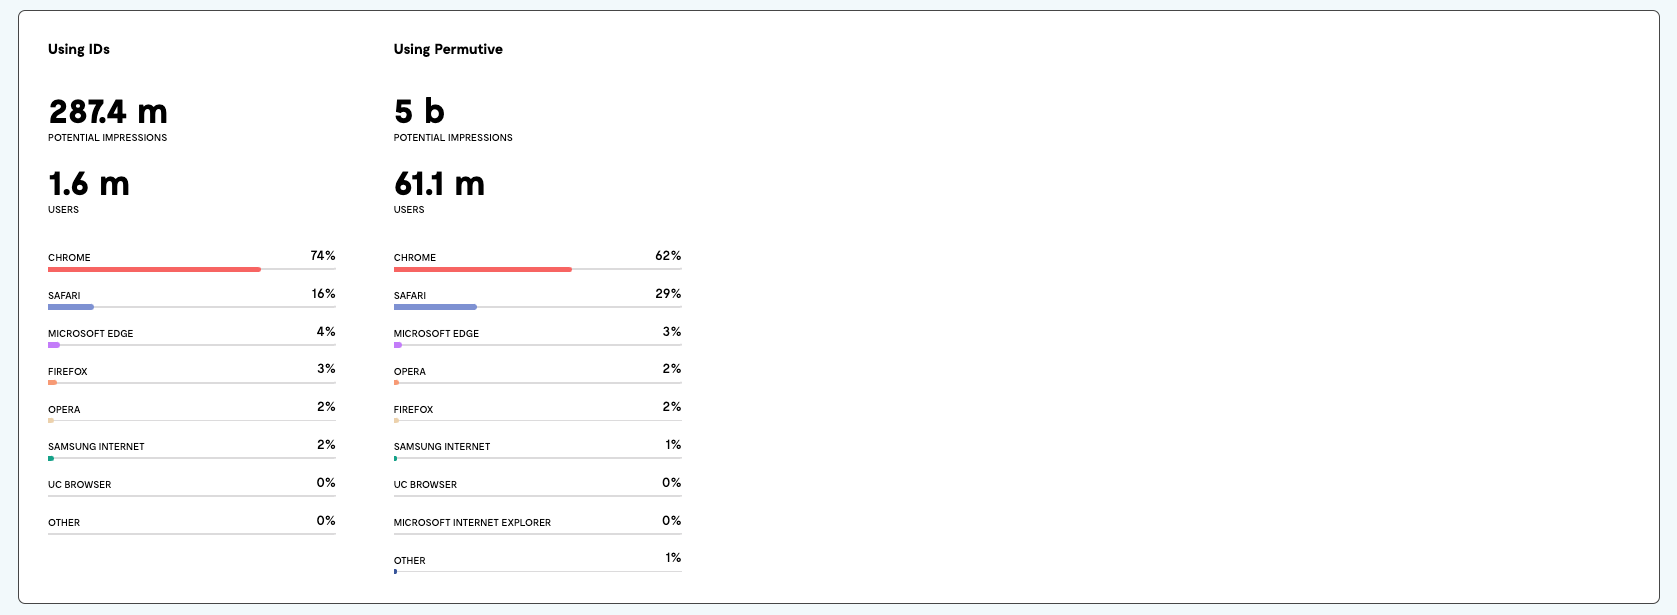This screenshot has height=615, width=1677.
Task: Click the blue Safari bar under Using IDs
Action: (71, 307)
